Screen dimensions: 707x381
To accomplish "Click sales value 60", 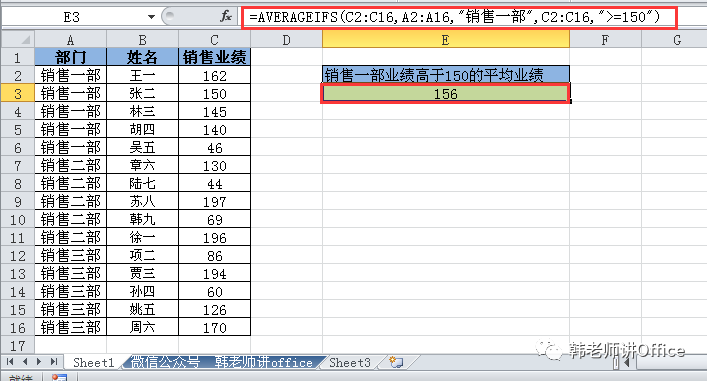I will 215,292.
